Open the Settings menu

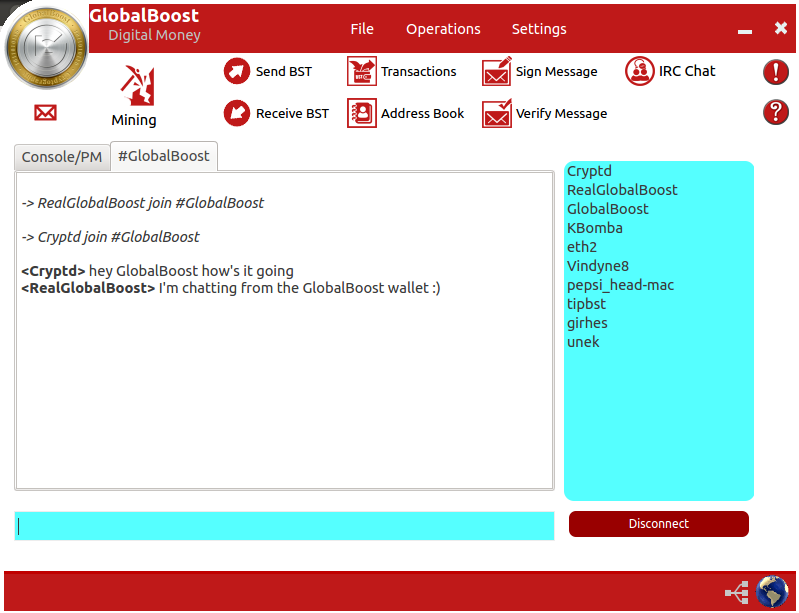[539, 30]
